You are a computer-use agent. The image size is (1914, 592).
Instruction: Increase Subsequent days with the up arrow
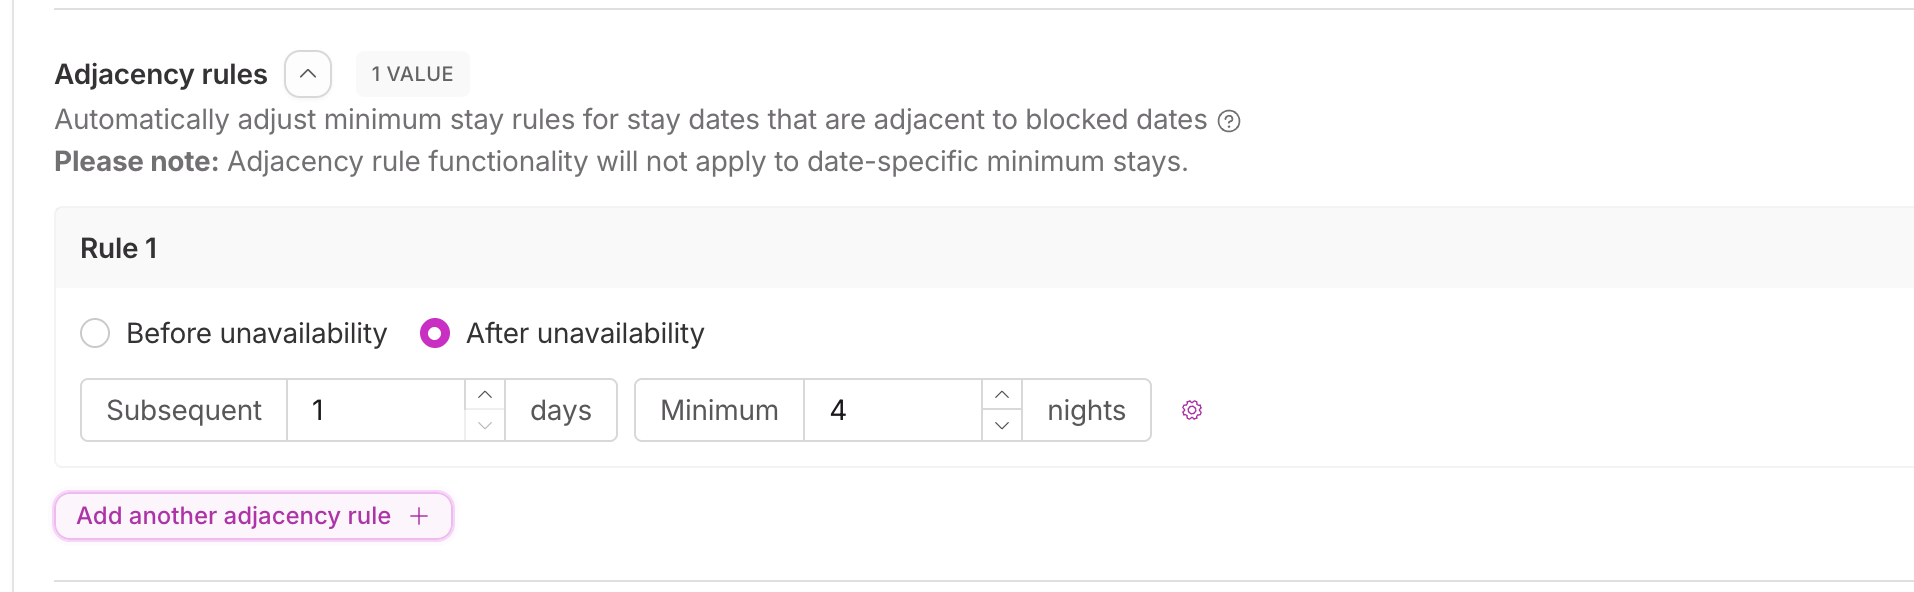tap(485, 395)
